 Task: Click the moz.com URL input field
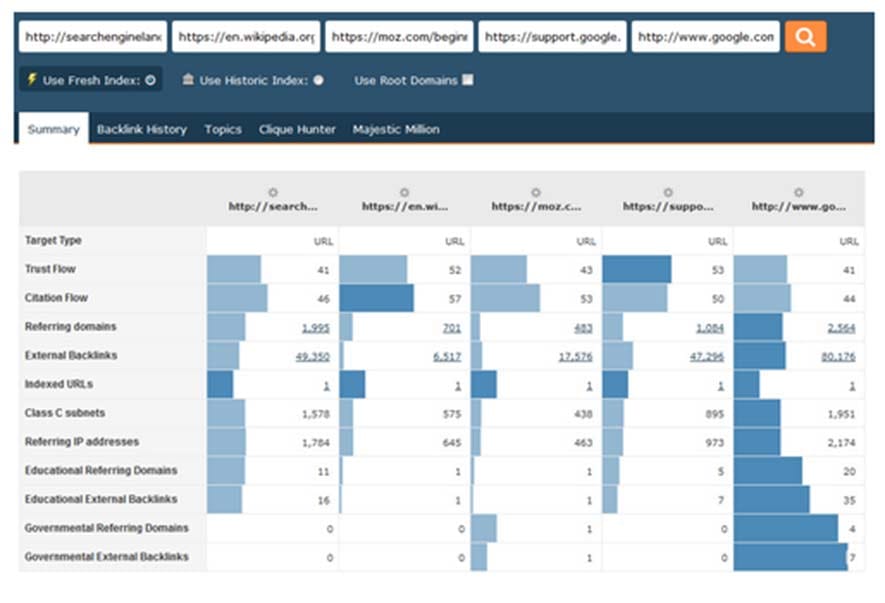click(399, 37)
